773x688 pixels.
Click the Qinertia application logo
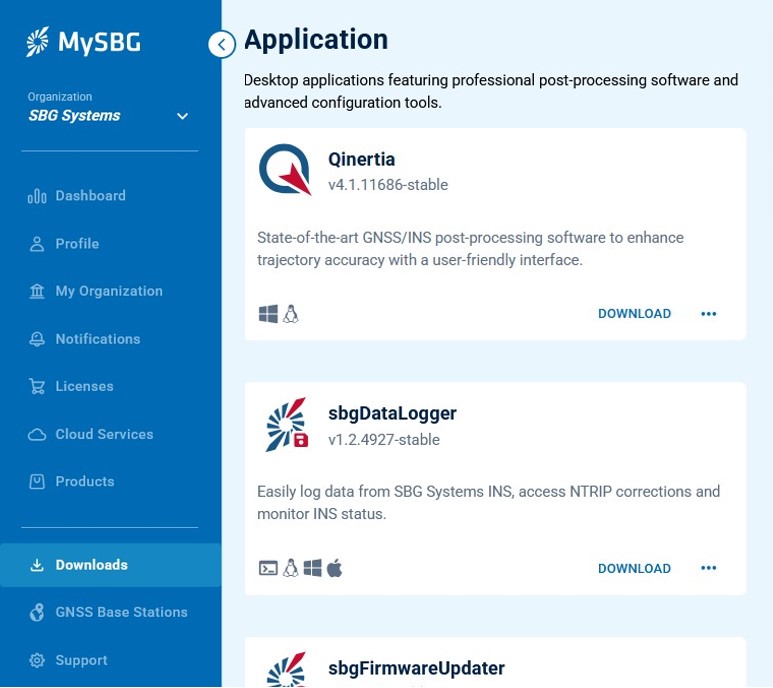285,170
